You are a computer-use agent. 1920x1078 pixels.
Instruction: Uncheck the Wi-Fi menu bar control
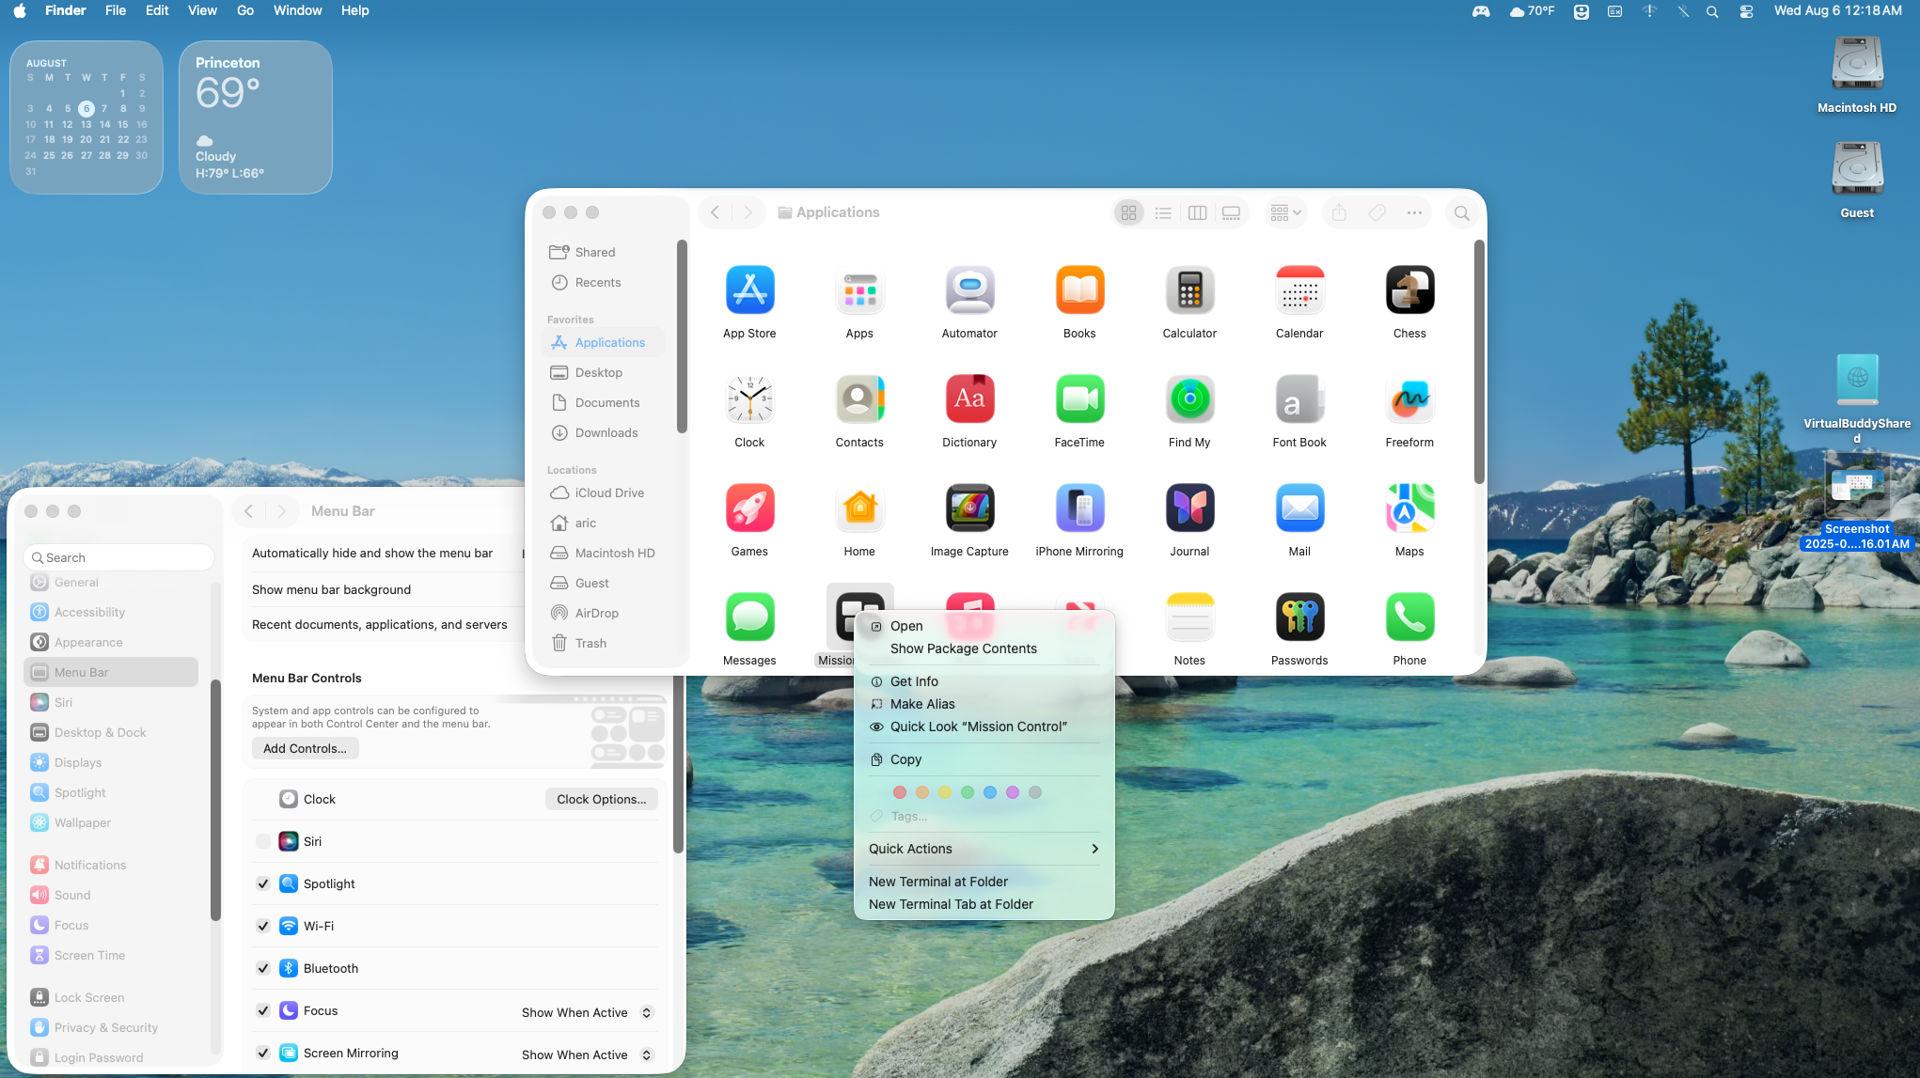pos(263,926)
